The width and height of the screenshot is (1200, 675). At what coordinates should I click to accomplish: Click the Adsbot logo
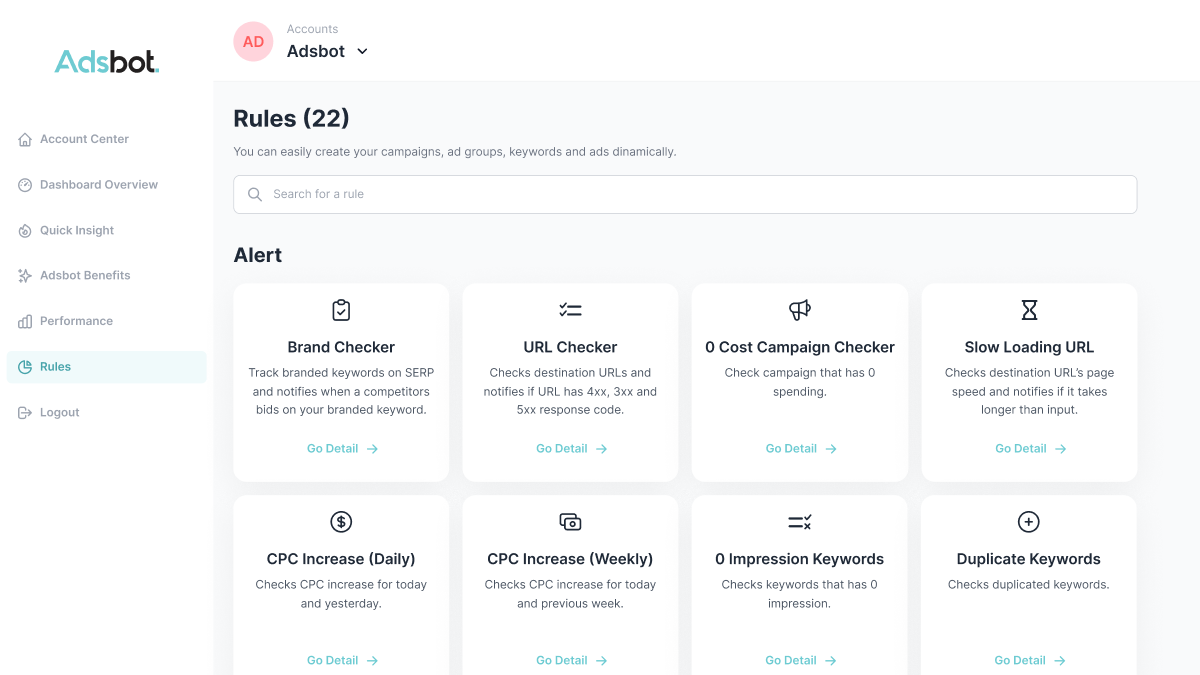point(106,62)
